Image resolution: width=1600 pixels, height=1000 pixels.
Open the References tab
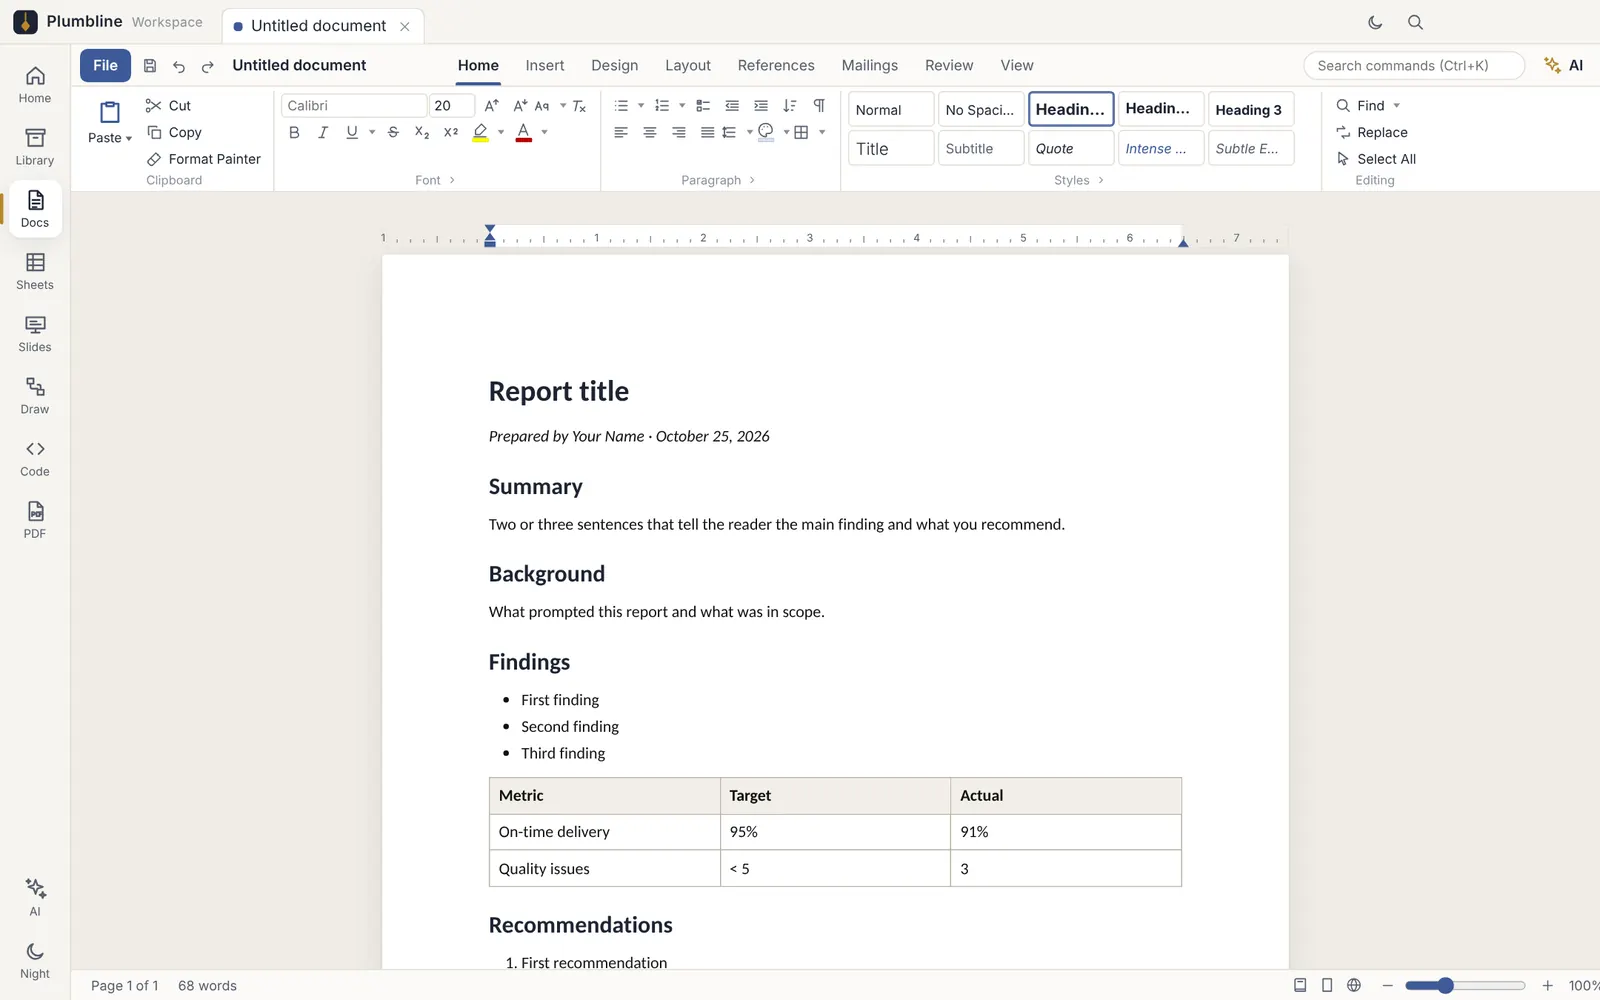coord(776,65)
